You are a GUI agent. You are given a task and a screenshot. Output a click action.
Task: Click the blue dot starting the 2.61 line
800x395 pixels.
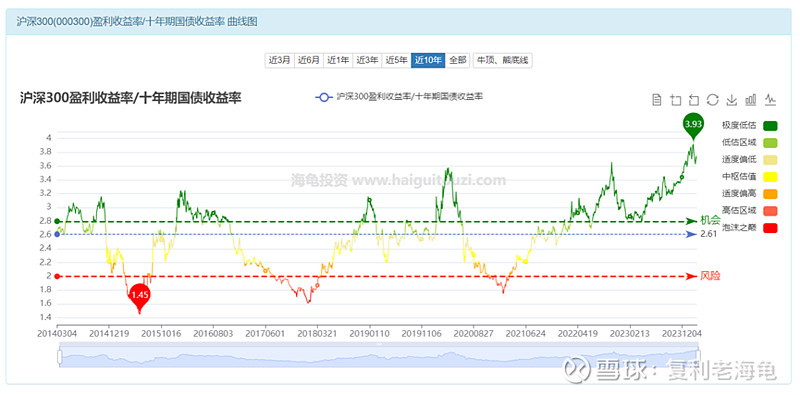click(x=57, y=235)
